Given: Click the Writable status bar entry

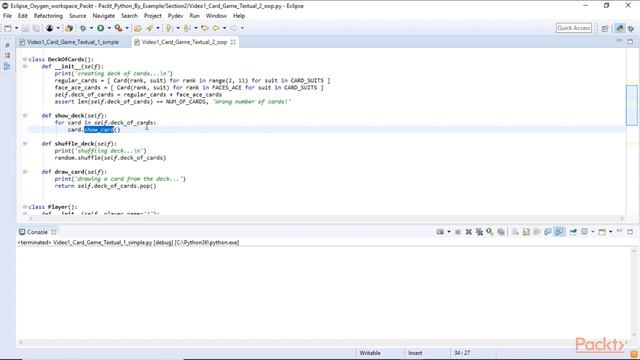Looking at the screenshot, I should (x=370, y=353).
